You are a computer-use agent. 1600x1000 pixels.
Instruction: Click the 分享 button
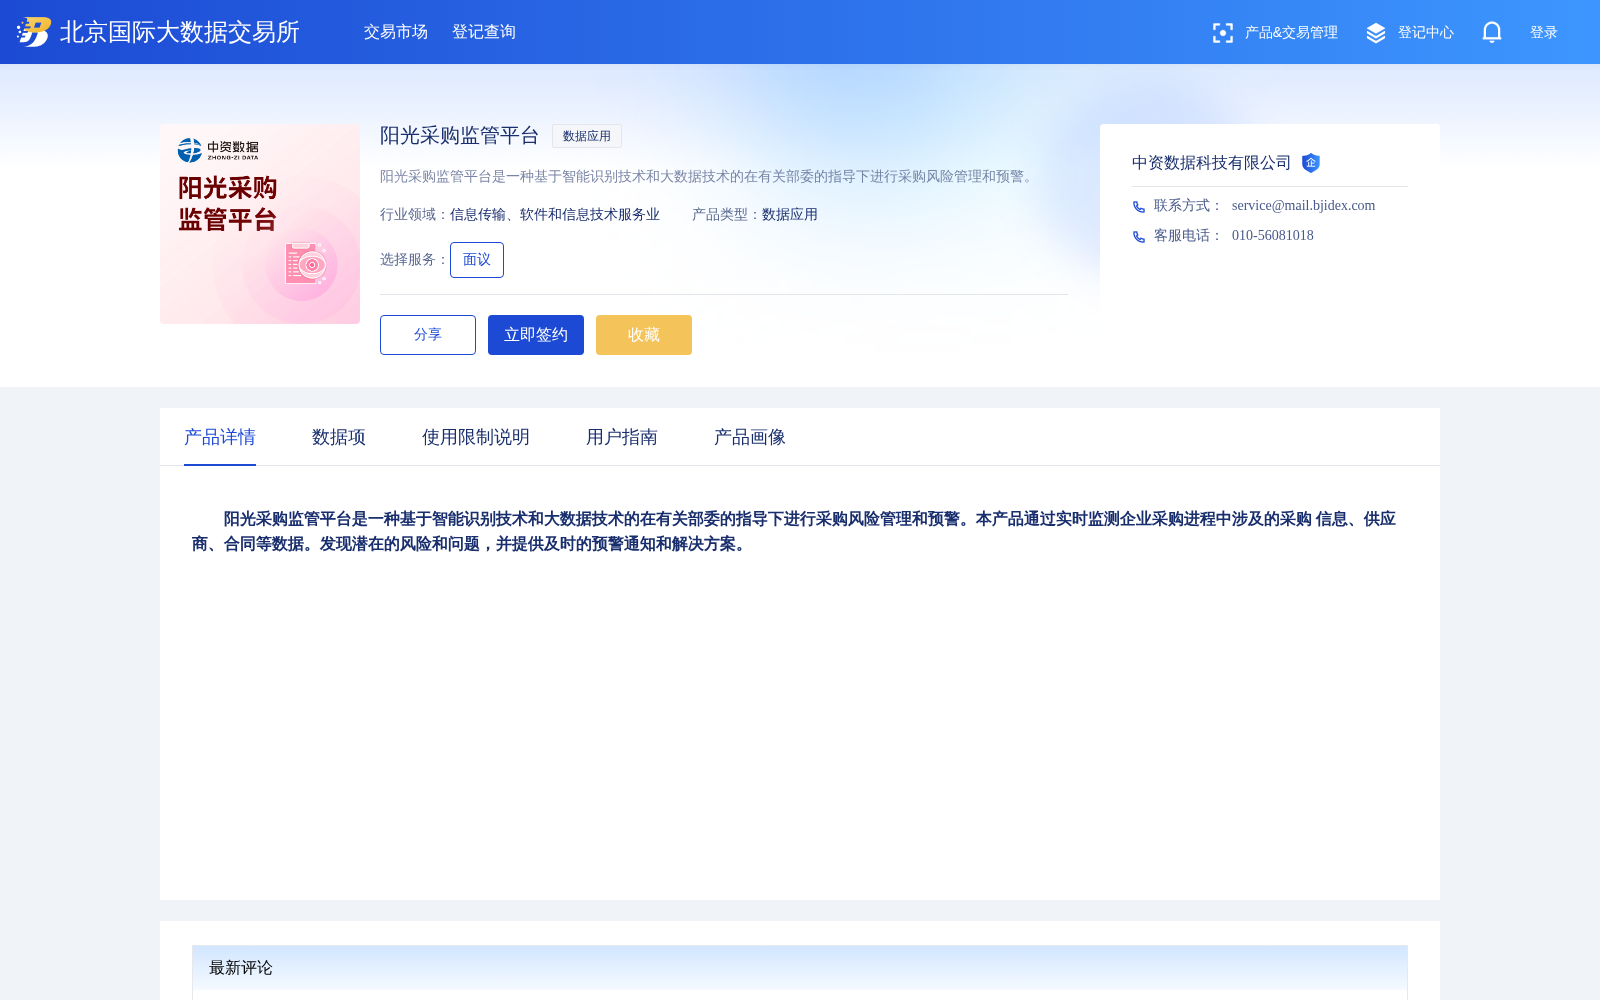pyautogui.click(x=428, y=335)
